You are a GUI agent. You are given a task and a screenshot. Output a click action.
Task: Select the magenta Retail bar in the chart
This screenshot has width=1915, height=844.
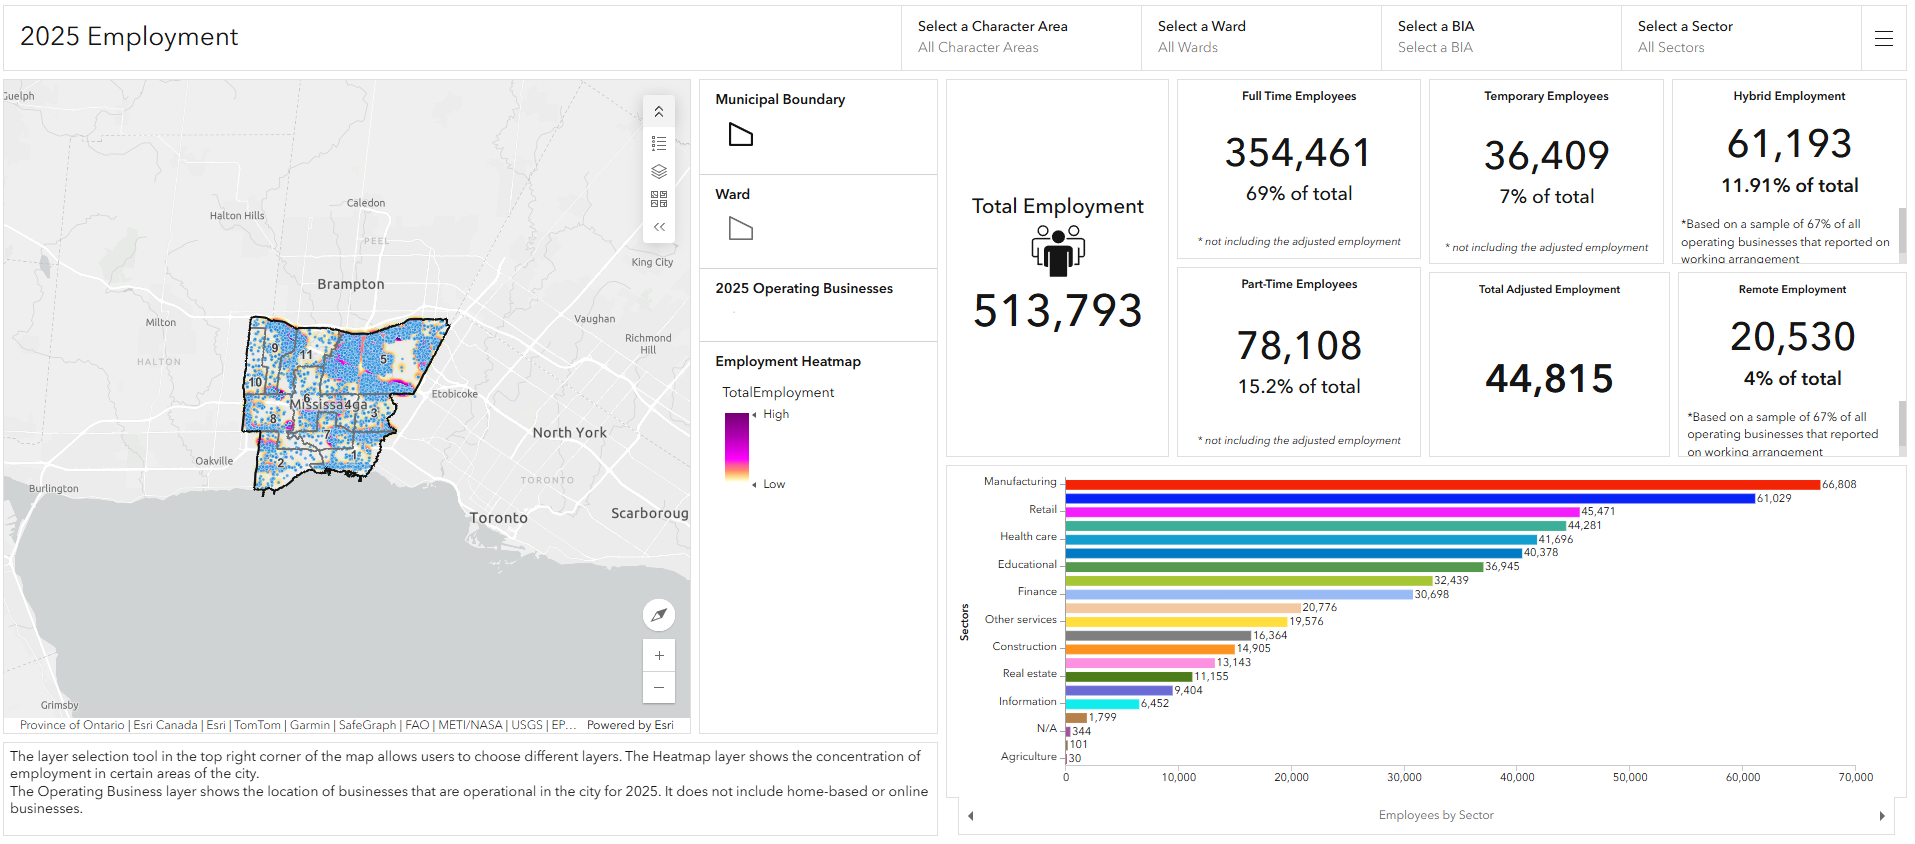tap(1323, 512)
